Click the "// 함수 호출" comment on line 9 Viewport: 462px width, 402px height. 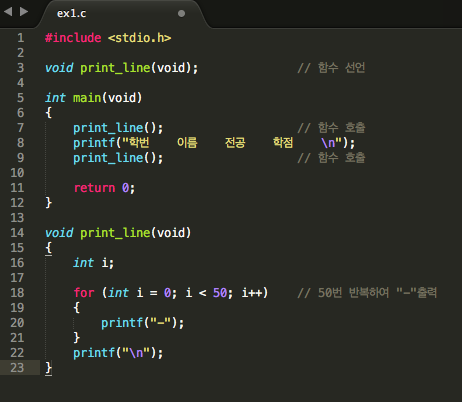pos(331,158)
